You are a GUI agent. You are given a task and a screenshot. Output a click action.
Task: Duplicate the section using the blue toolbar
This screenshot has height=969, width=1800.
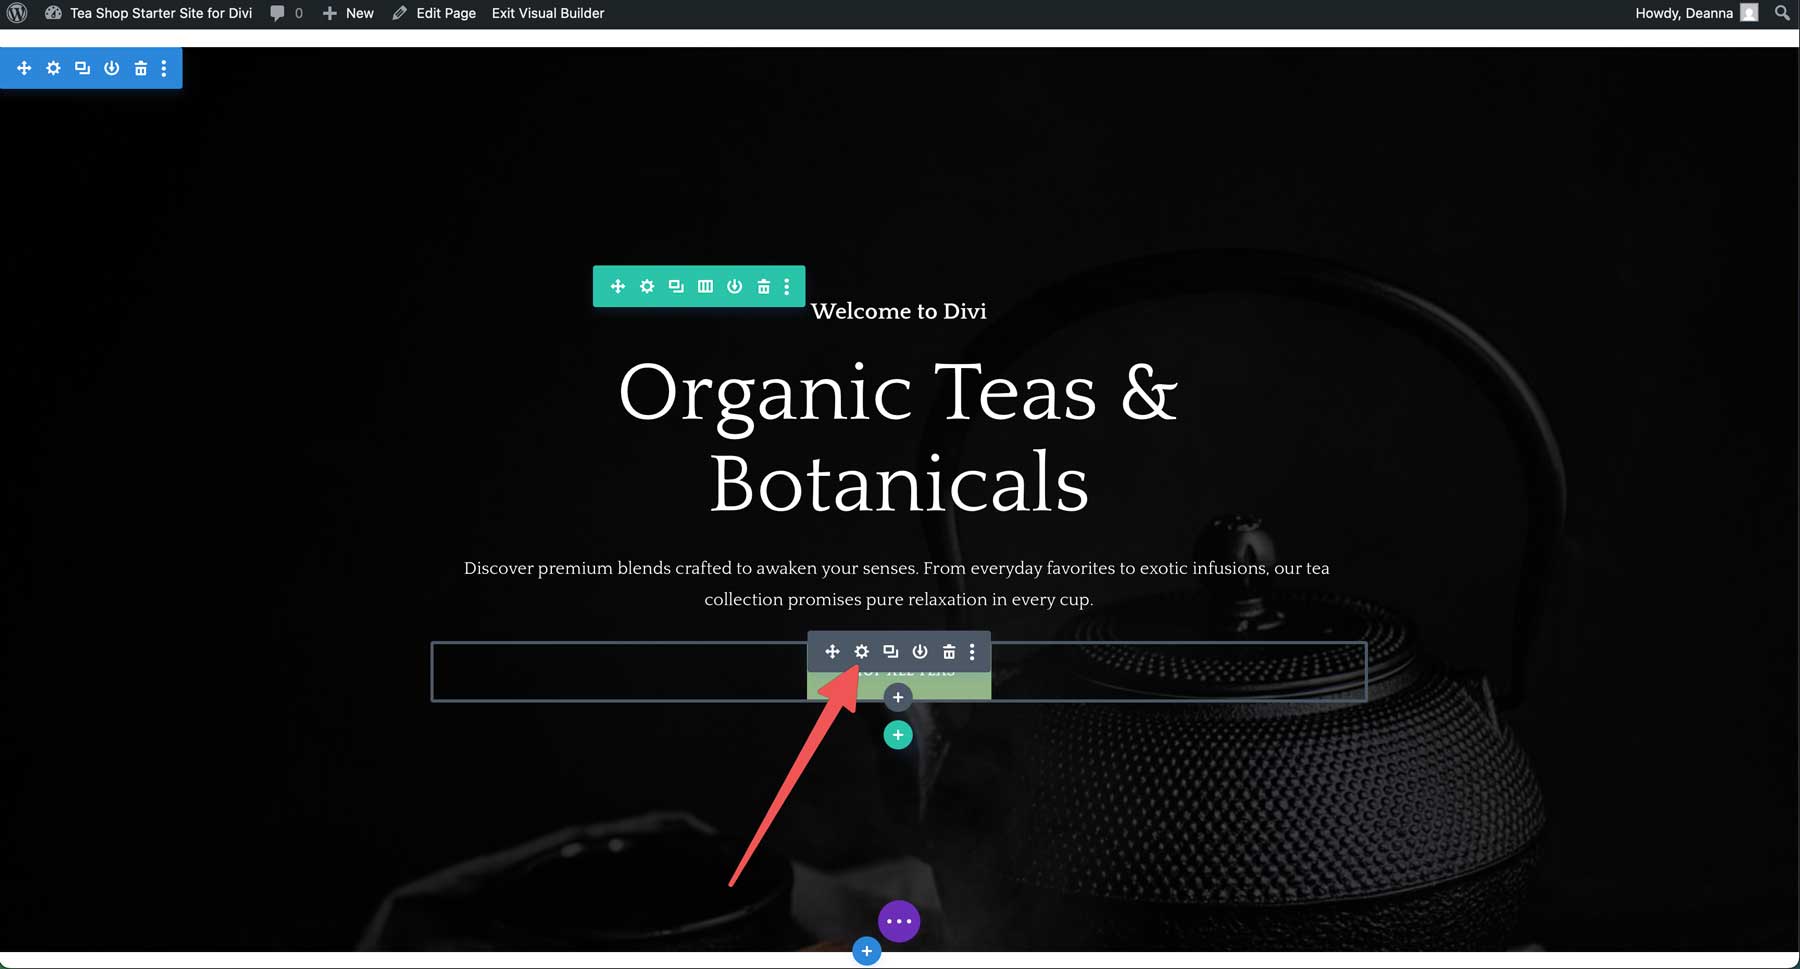point(81,68)
